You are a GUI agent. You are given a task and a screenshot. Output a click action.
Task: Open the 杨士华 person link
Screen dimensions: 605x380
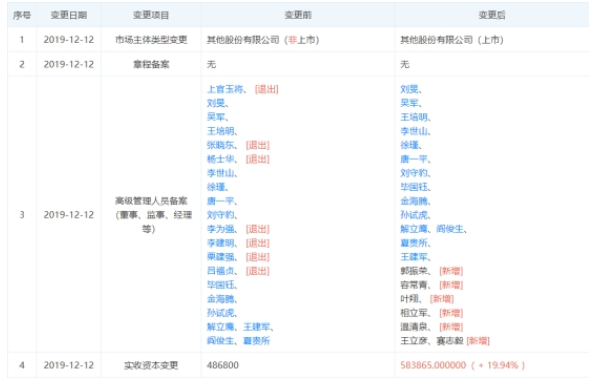(221, 159)
